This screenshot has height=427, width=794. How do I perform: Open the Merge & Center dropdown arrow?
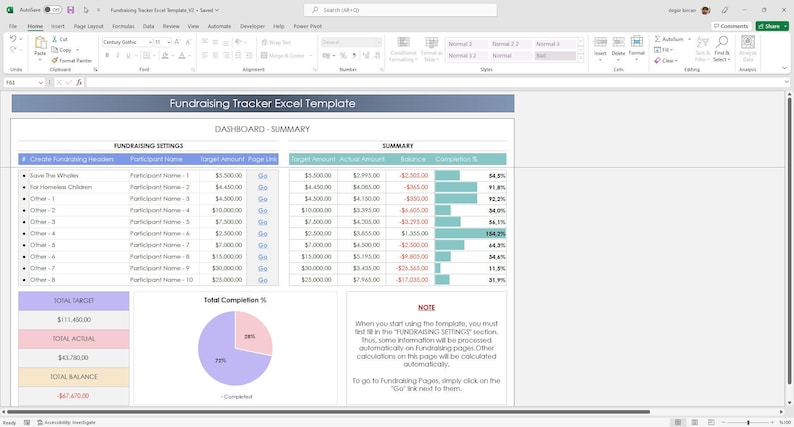coord(310,56)
